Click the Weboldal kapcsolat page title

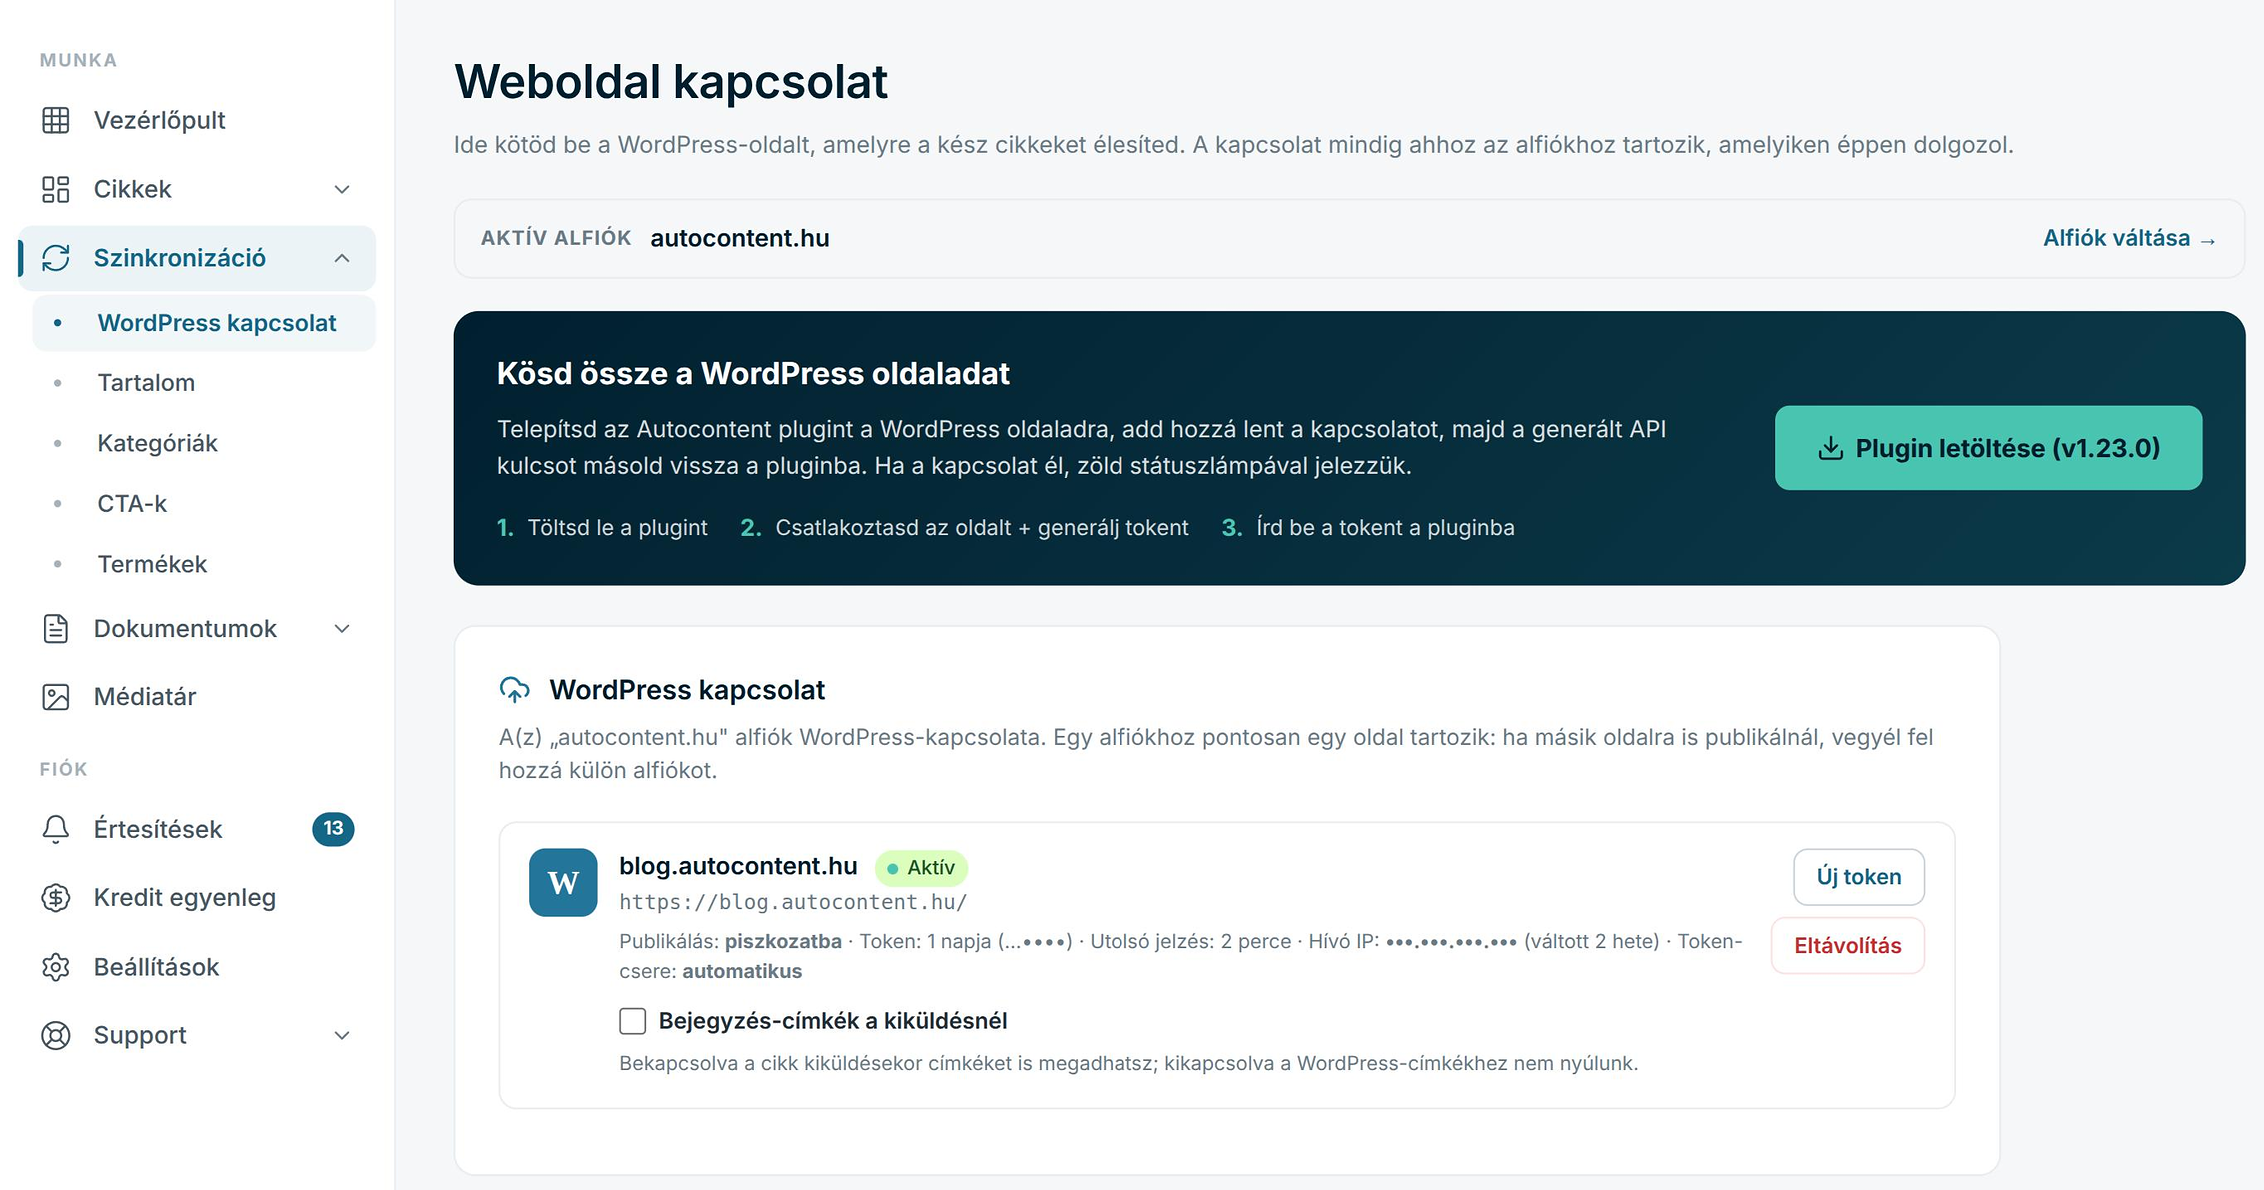[x=671, y=81]
